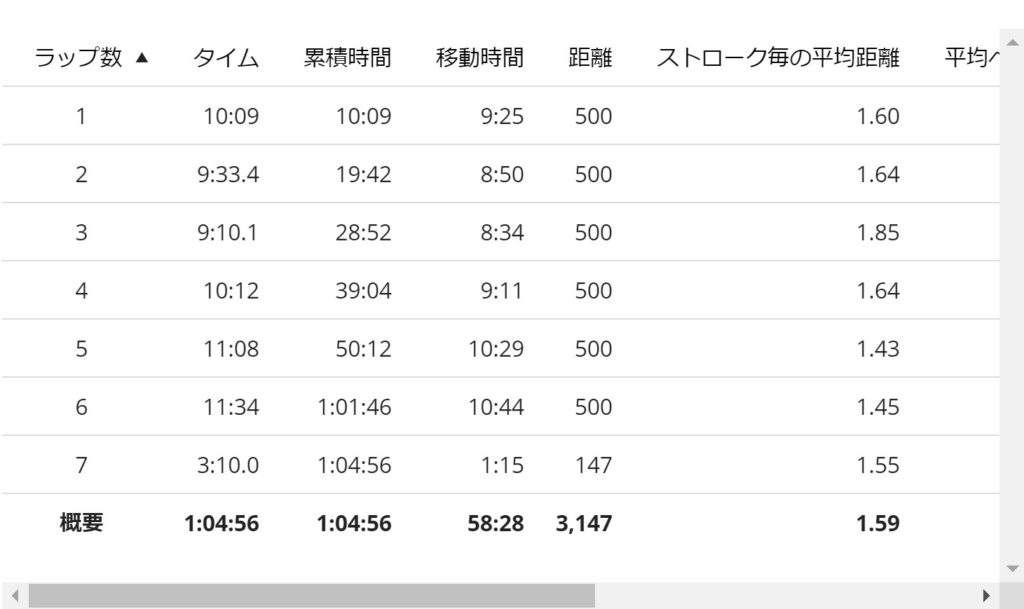Select lap 6 moving time 10:44

tap(496, 407)
